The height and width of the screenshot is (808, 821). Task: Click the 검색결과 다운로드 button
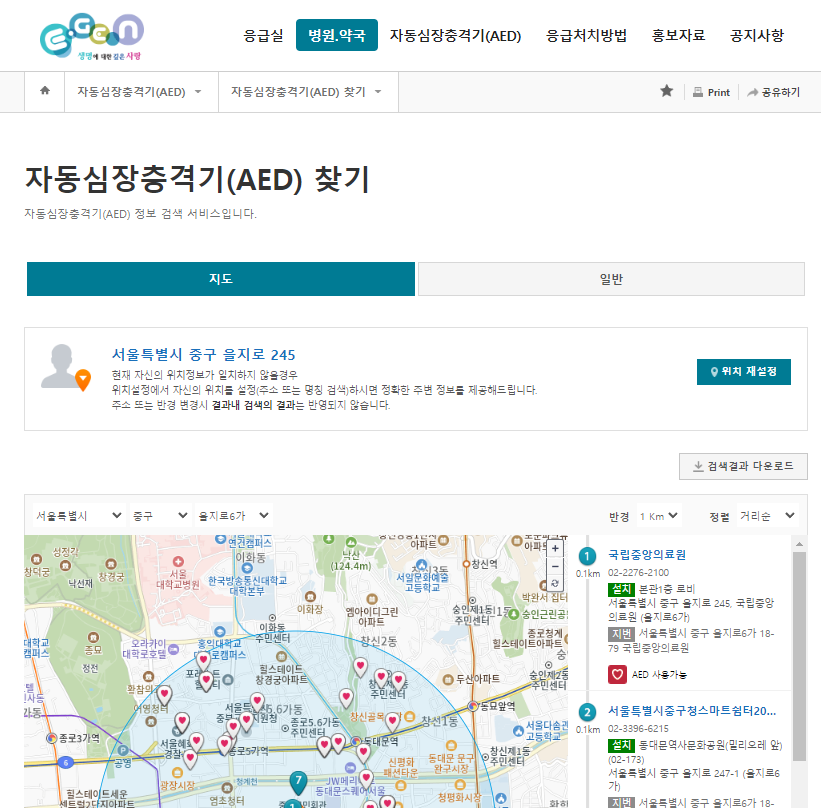pyautogui.click(x=743, y=466)
